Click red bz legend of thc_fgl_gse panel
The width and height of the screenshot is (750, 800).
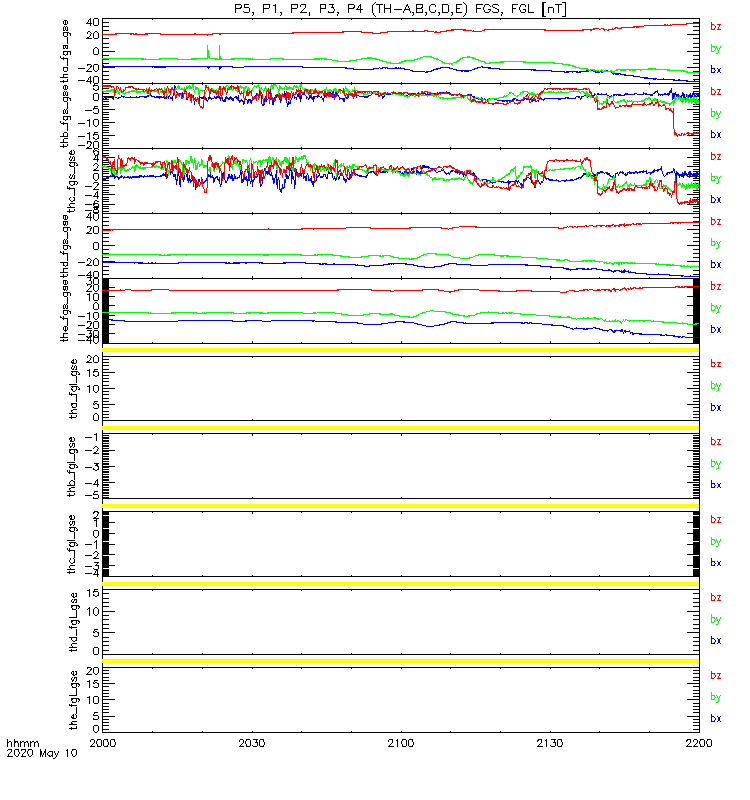(716, 519)
